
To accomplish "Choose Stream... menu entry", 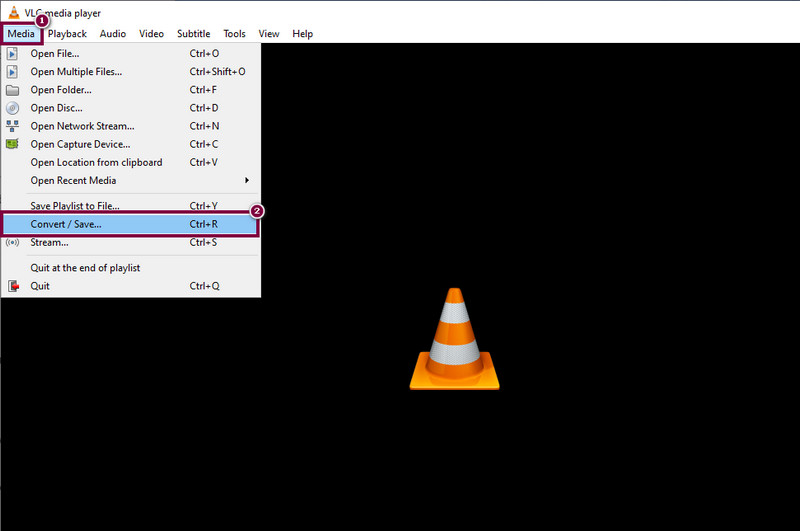I will (131, 242).
